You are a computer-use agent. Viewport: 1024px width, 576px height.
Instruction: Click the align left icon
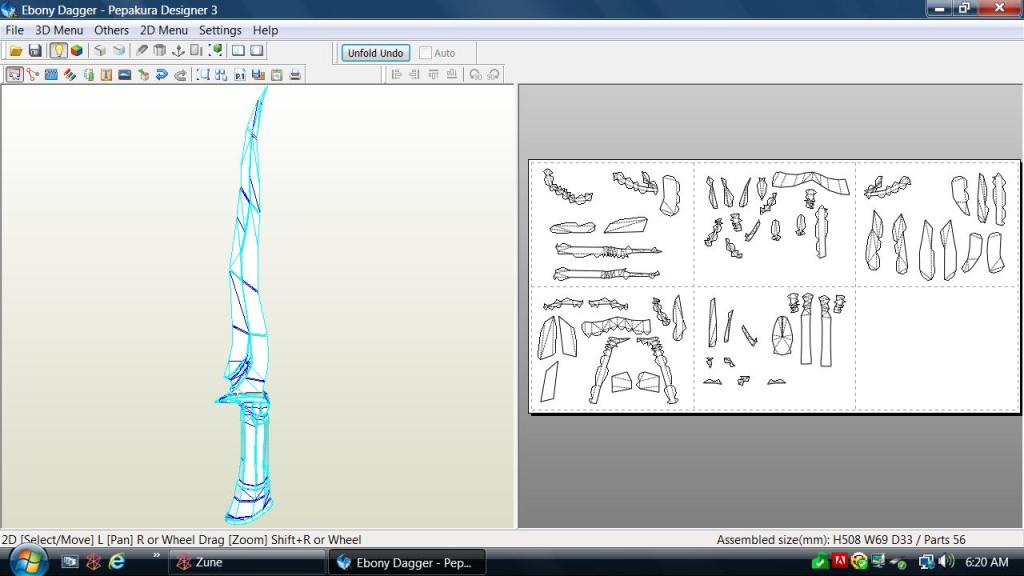[396, 74]
